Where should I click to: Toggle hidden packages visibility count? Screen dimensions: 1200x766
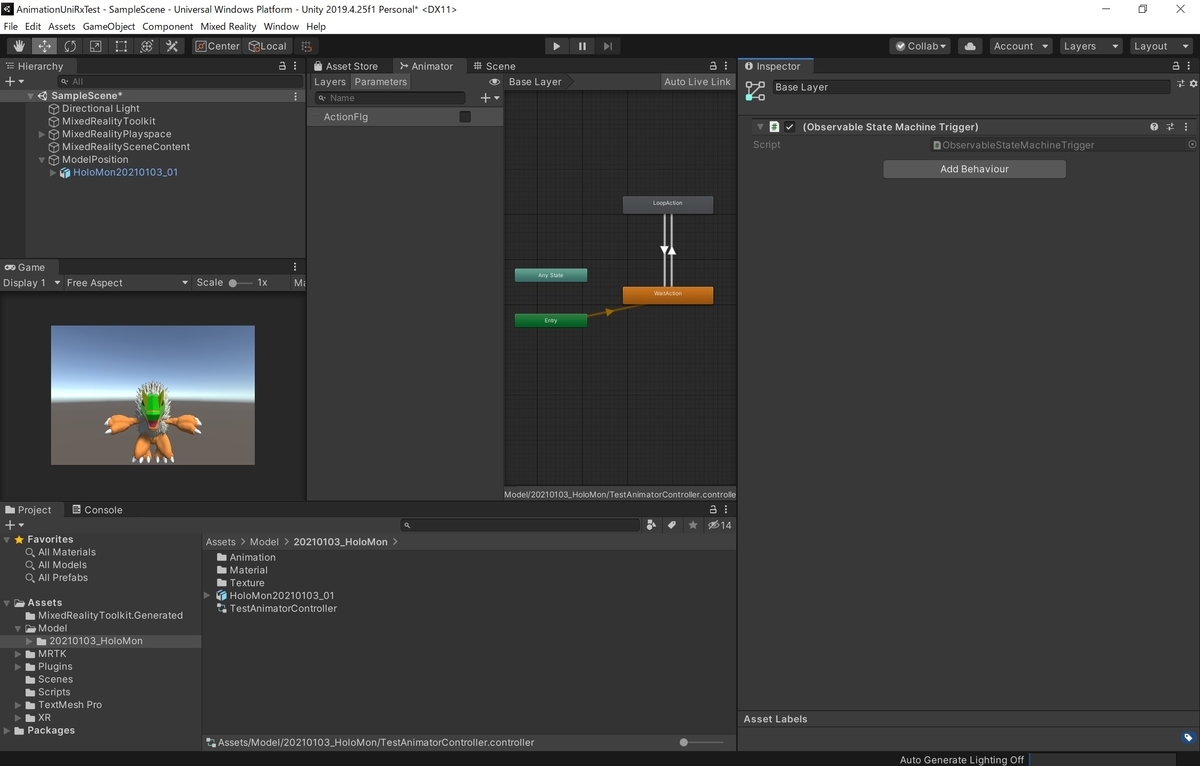tap(719, 525)
